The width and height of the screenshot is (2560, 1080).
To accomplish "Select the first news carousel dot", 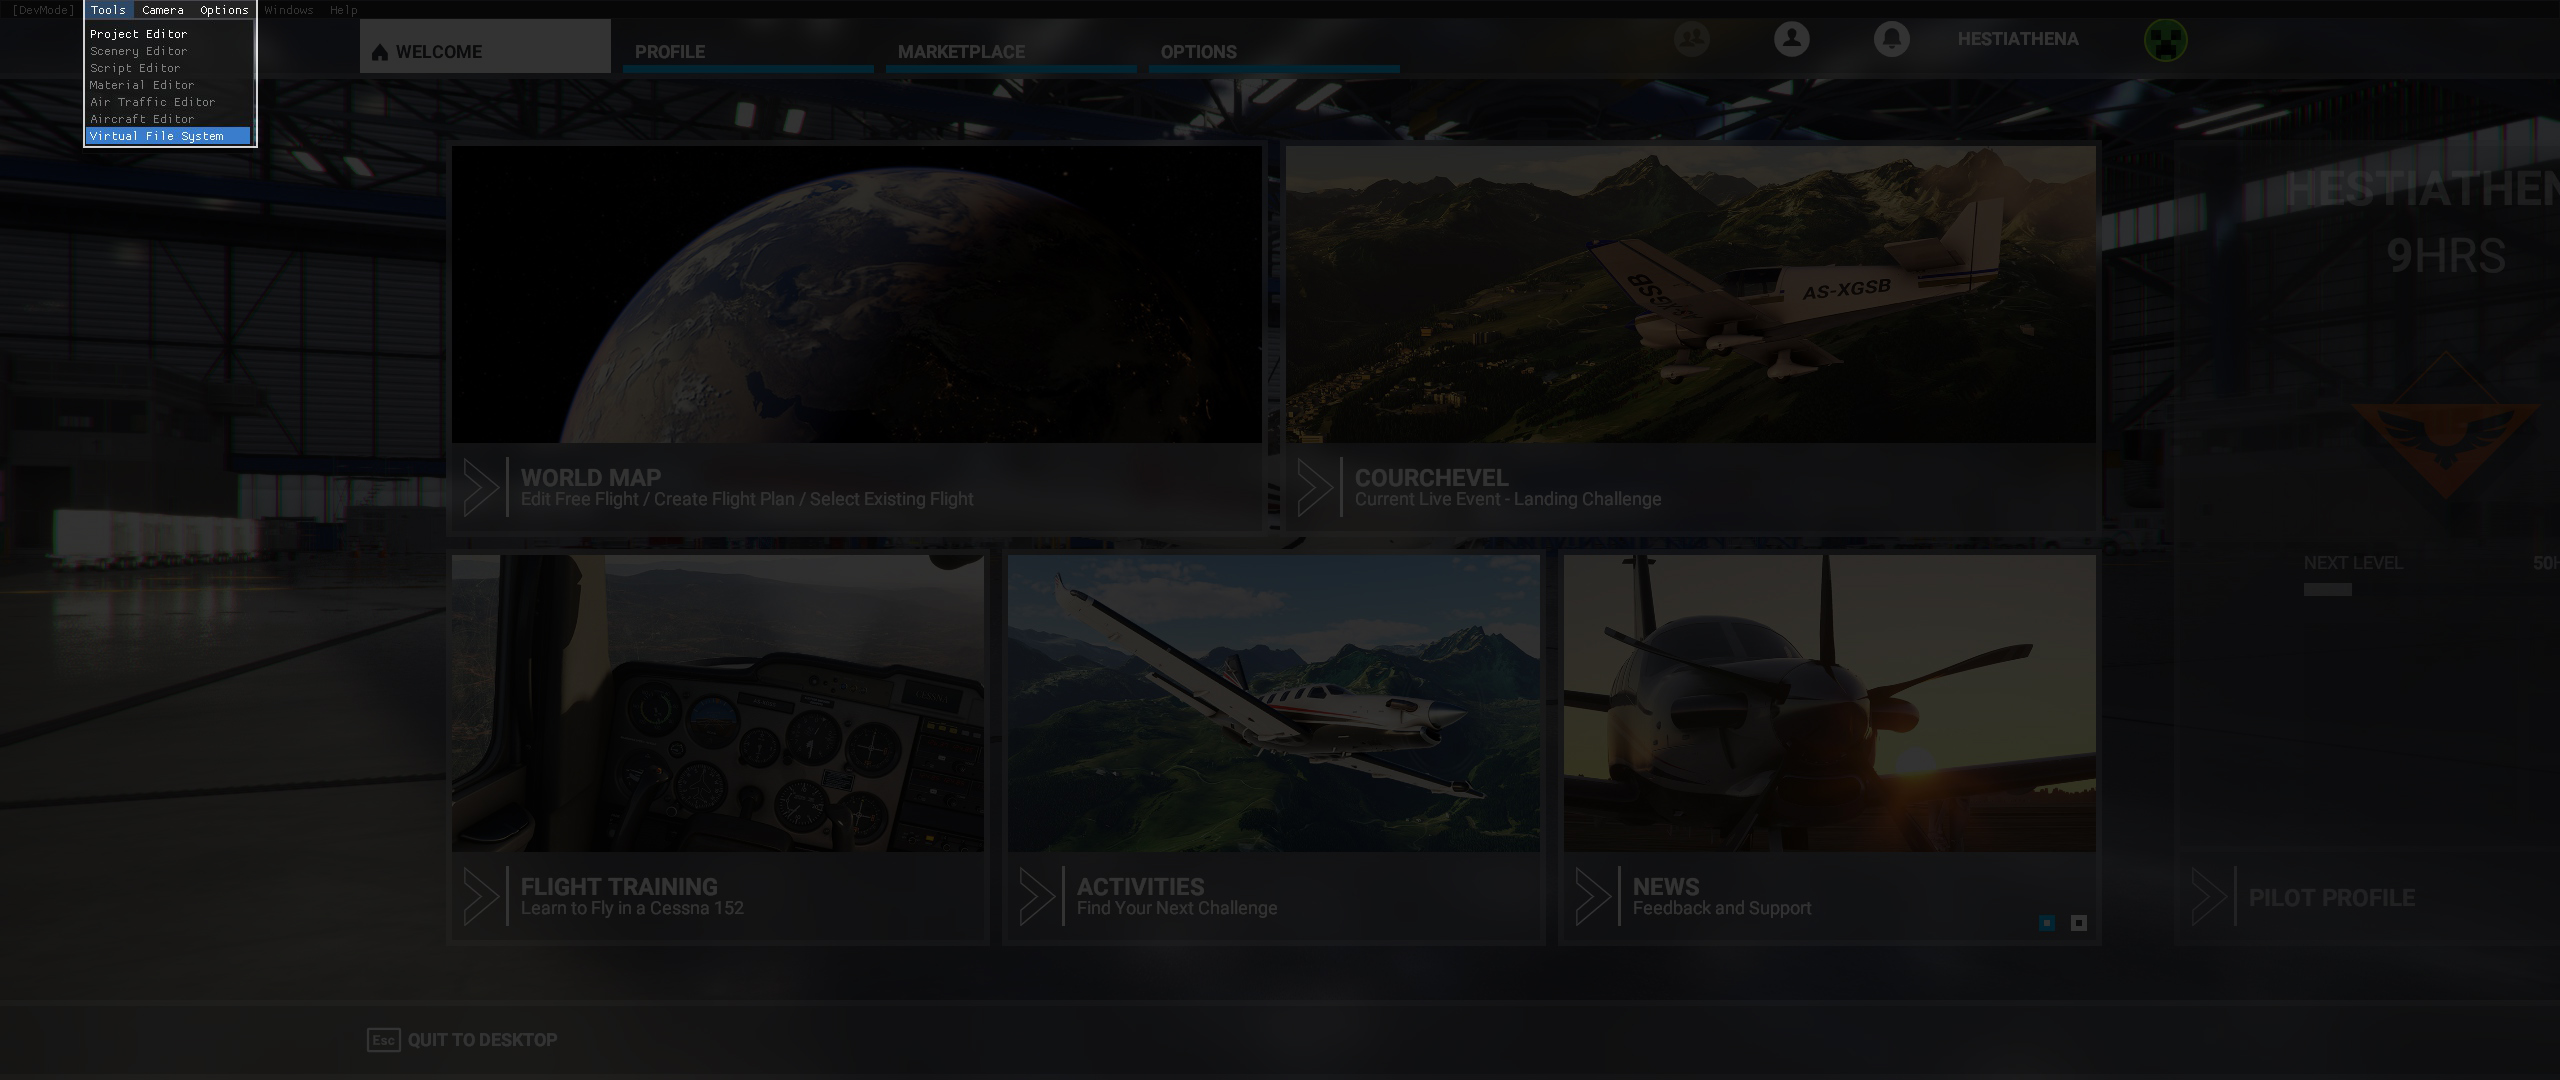I will click(x=2046, y=923).
